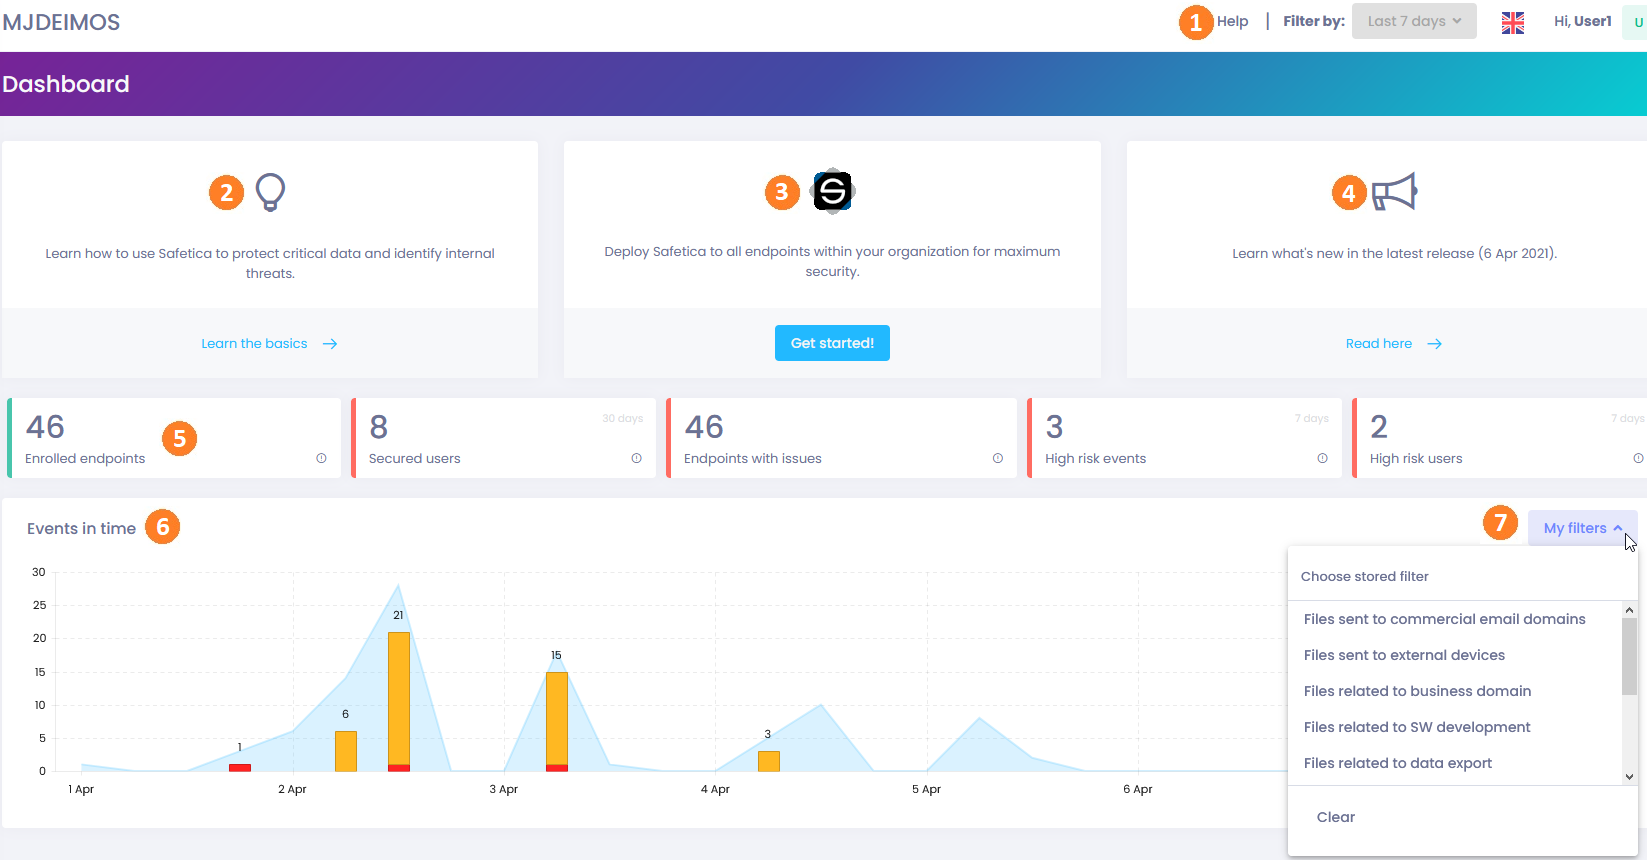
Task: Click the chart bar labeled 21
Action: click(399, 701)
